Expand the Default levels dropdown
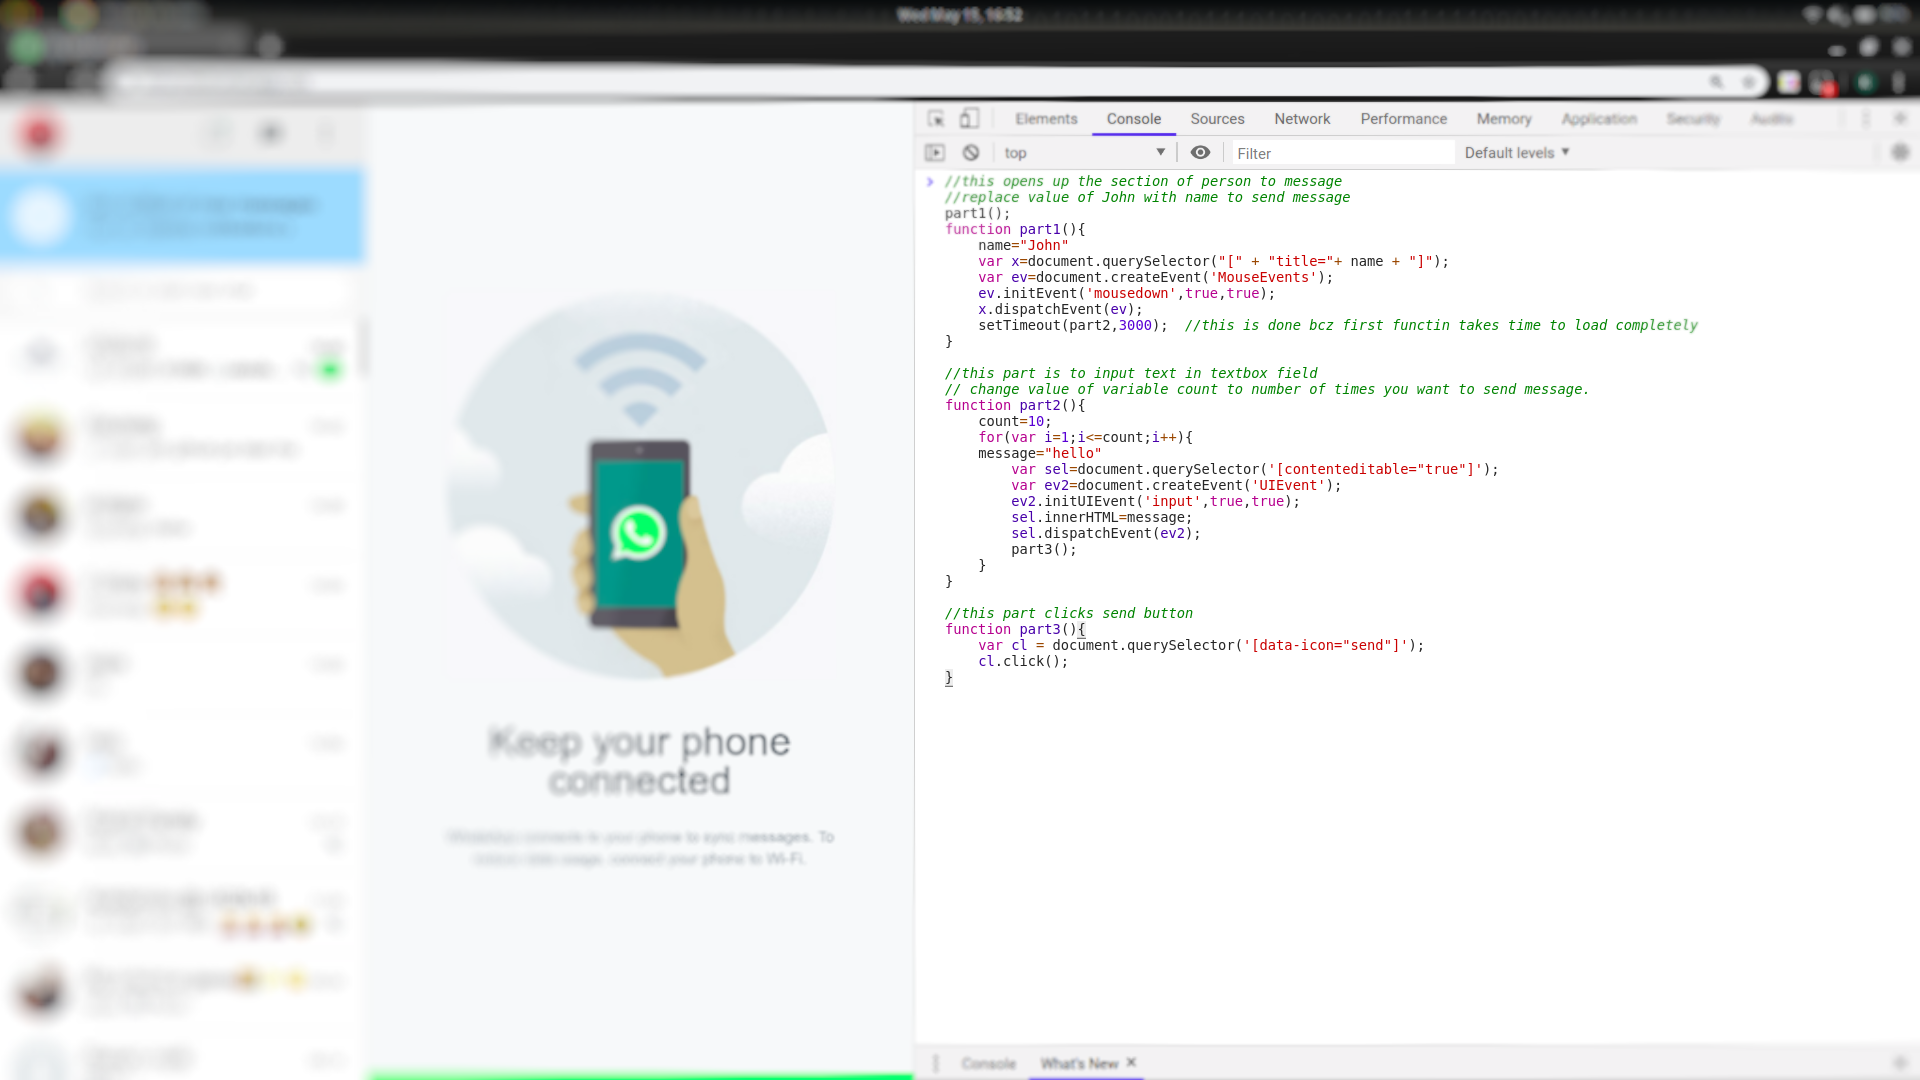This screenshot has width=1920, height=1080. tap(1517, 153)
